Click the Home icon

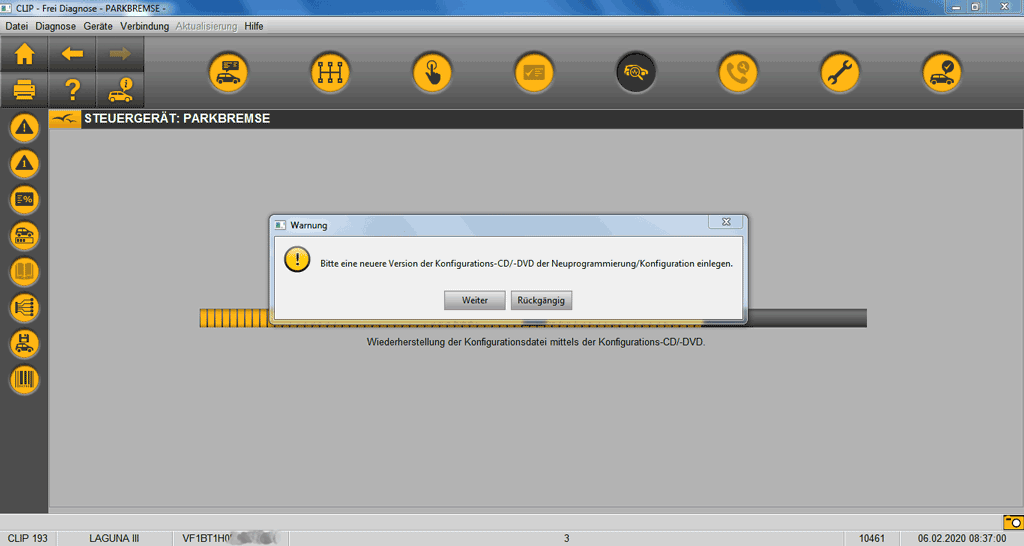(x=24, y=54)
